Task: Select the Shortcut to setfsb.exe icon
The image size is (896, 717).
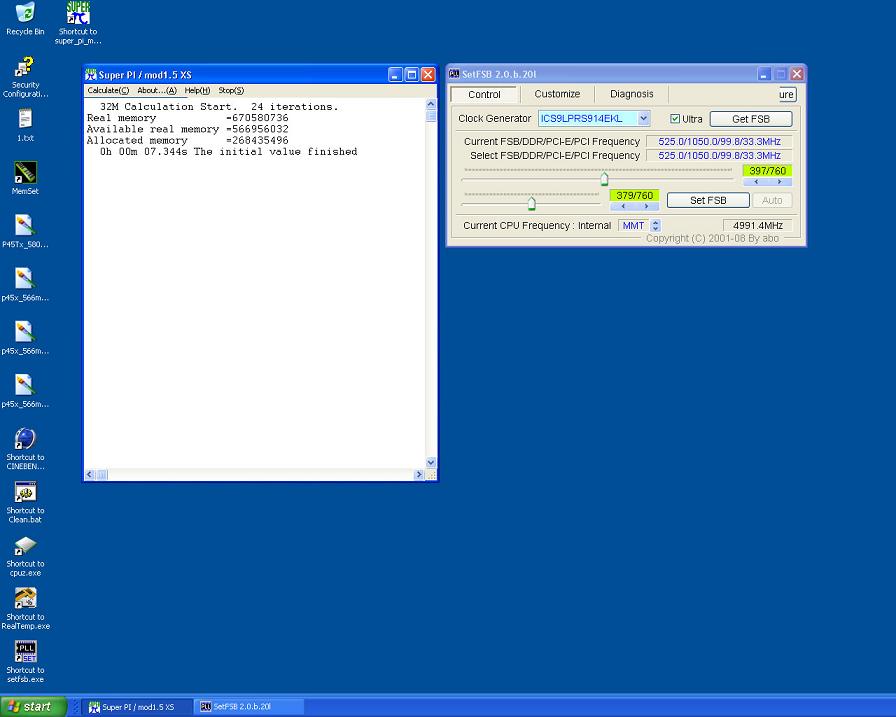Action: click(25, 662)
